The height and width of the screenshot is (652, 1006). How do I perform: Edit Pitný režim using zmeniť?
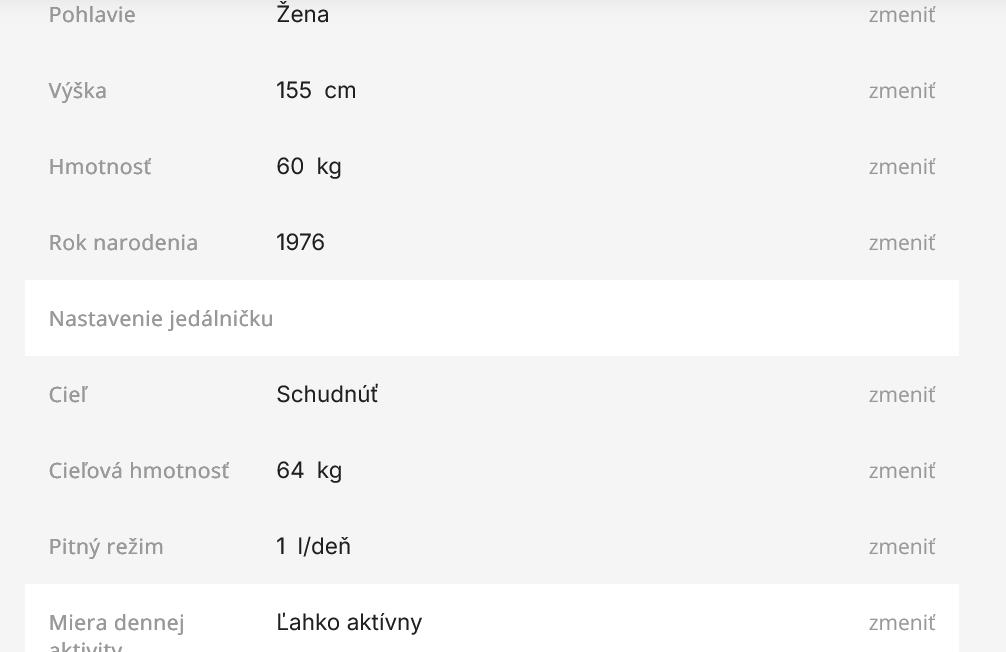pyautogui.click(x=901, y=547)
